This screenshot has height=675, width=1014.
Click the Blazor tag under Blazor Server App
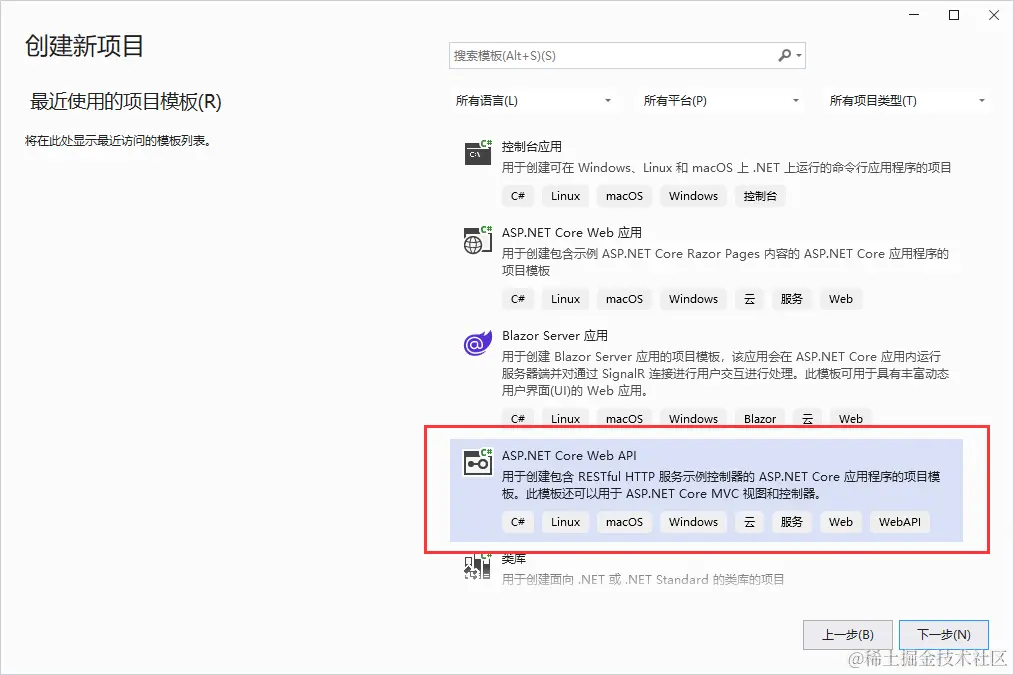tap(760, 419)
